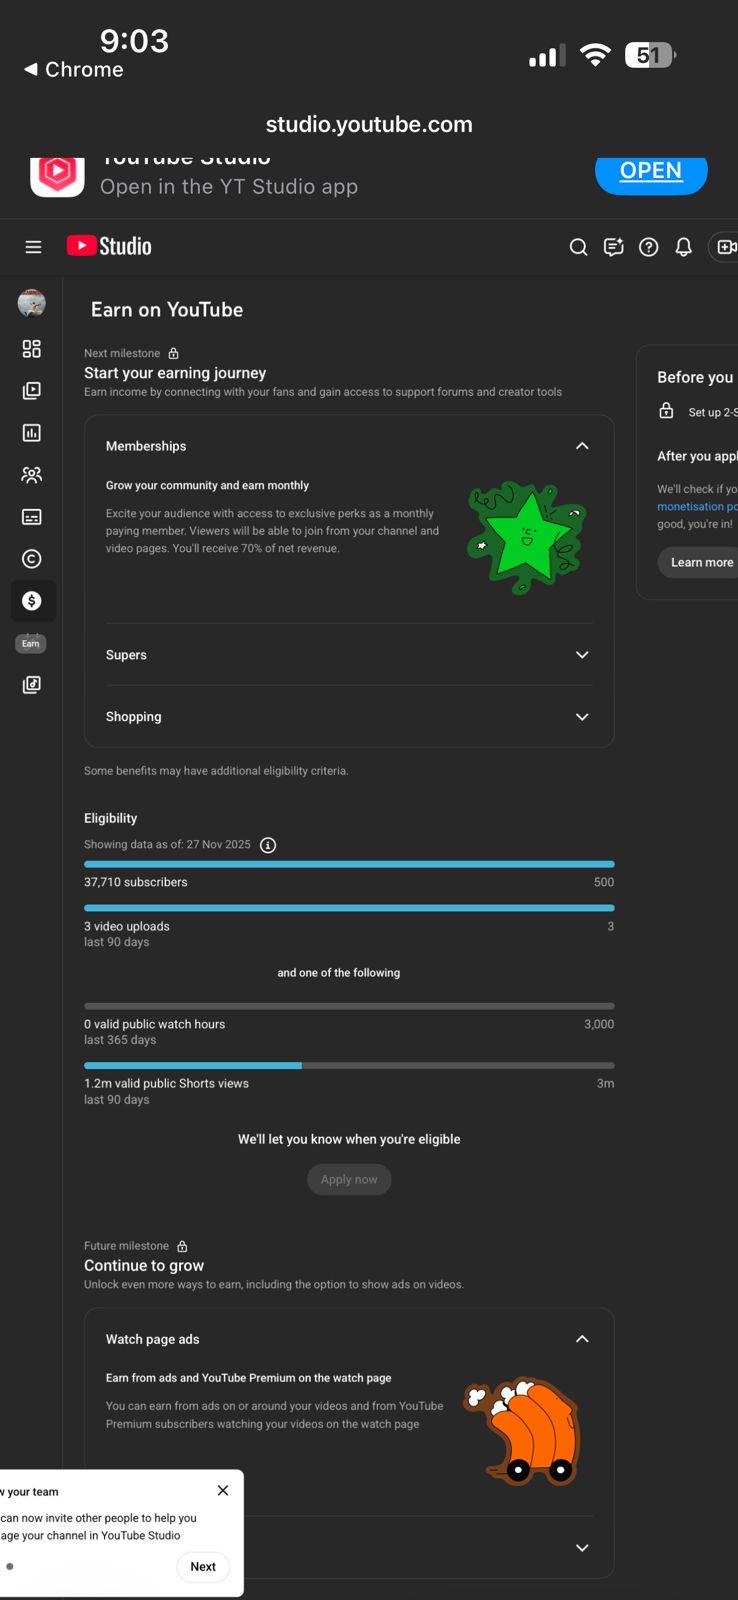Collapse the Watch page ads section
738x1600 pixels.
tap(582, 1339)
